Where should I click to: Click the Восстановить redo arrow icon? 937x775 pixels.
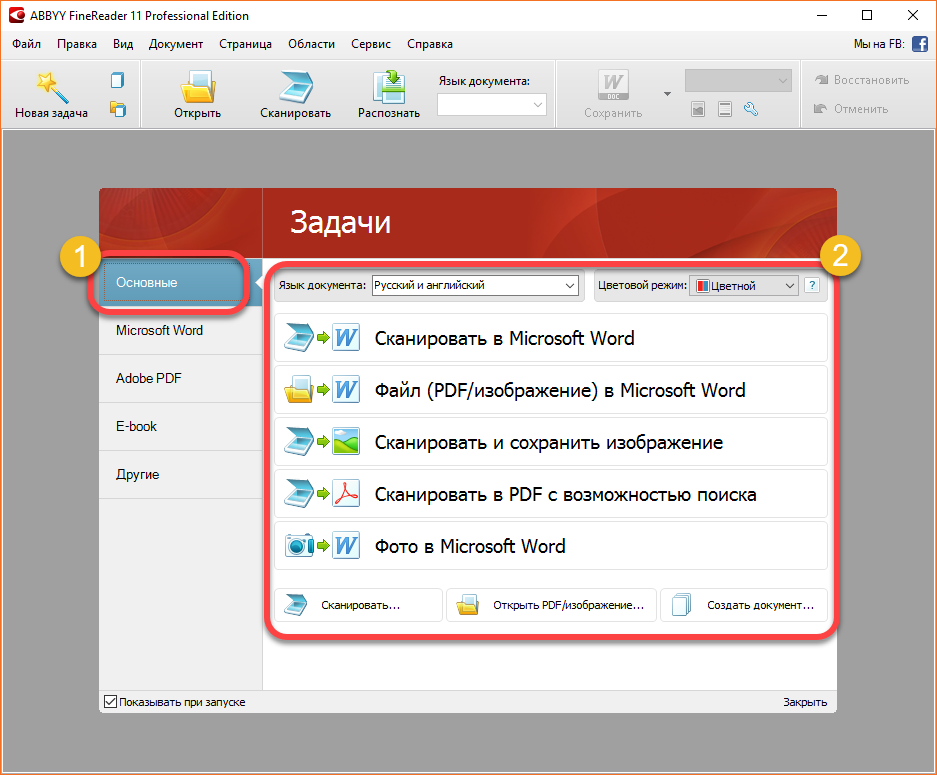pos(822,79)
